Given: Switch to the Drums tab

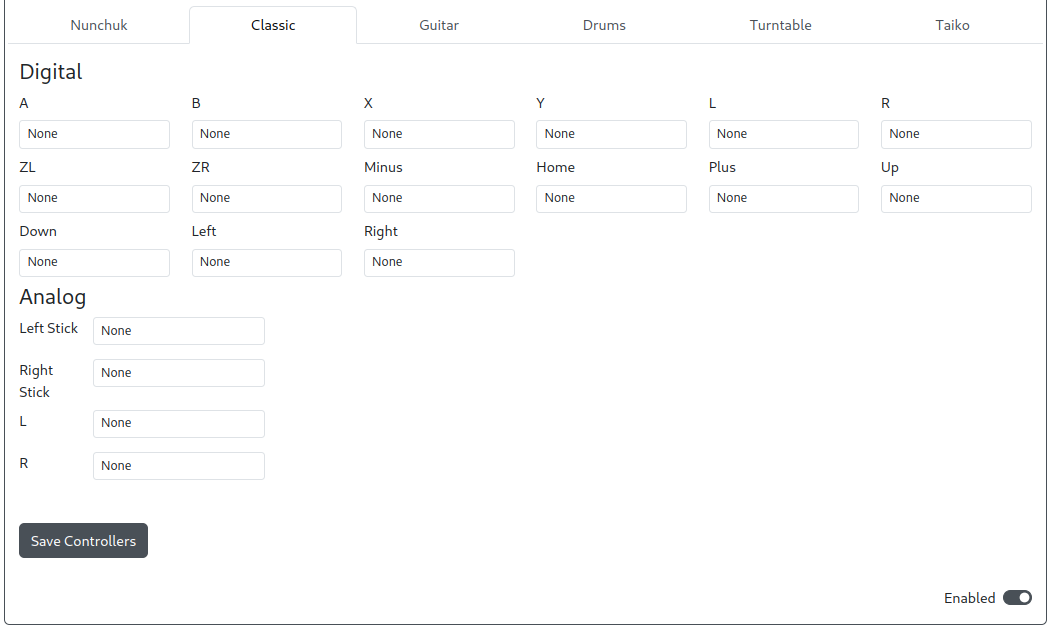Looking at the screenshot, I should tap(604, 25).
